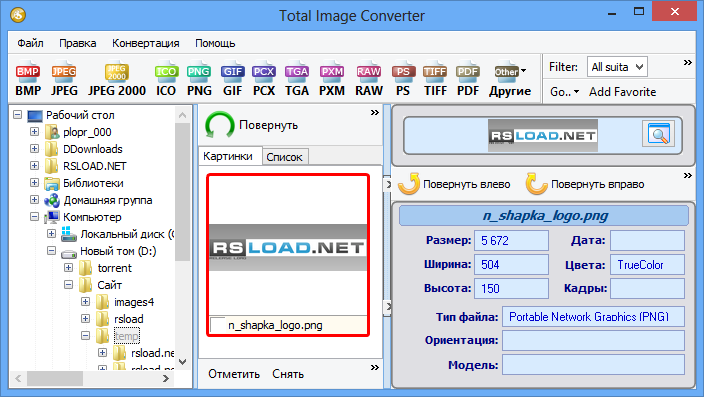Convert to PDF format
Viewport: 704px width, 397px height.
coord(468,80)
